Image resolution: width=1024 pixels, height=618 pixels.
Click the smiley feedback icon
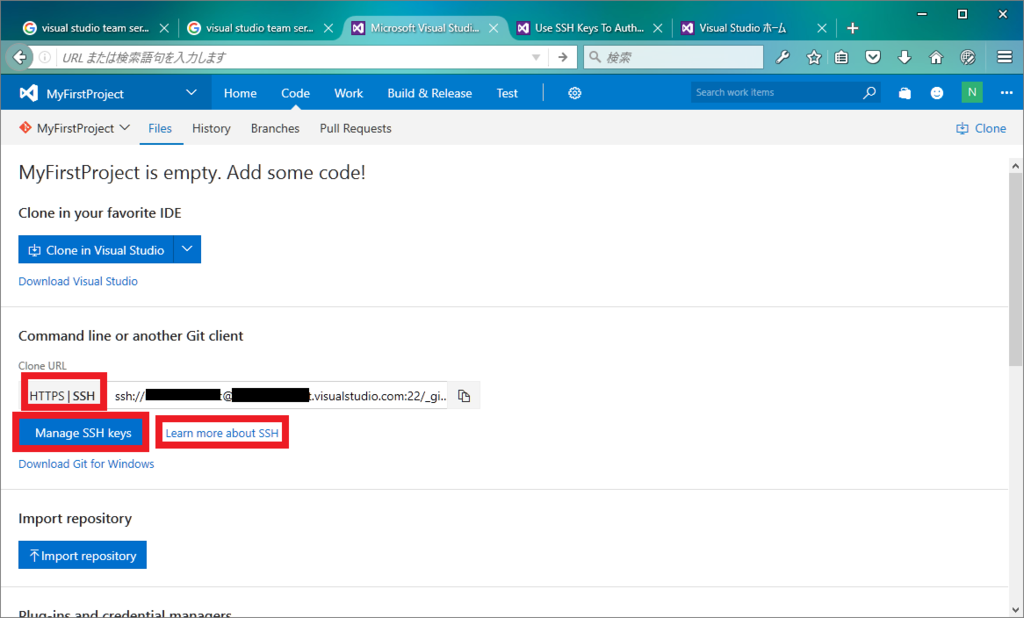(936, 93)
